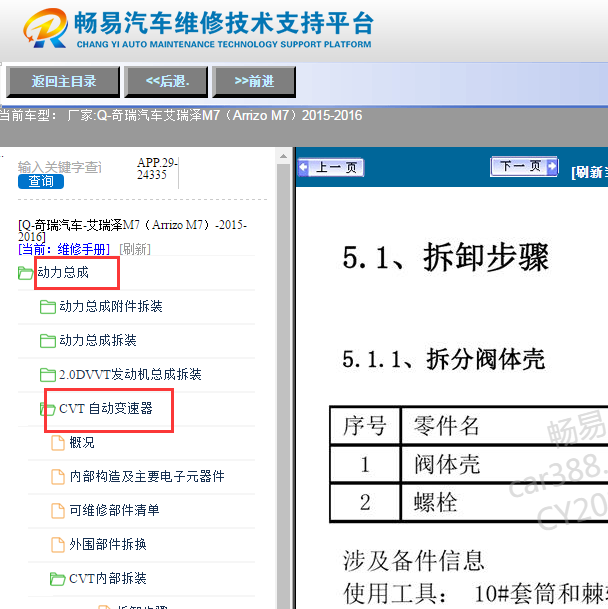Click the 序号 table header cell
This screenshot has height=609, width=608.
(x=365, y=426)
